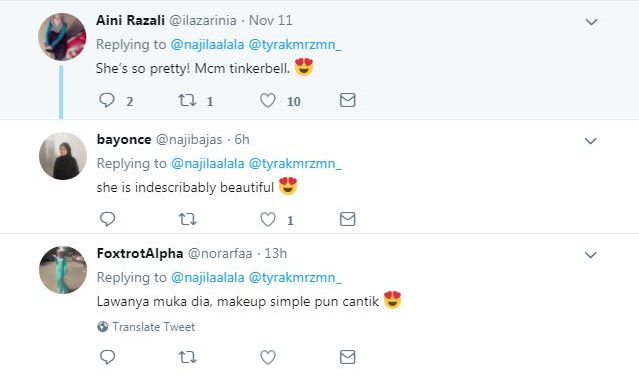The width and height of the screenshot is (639, 375).
Task: Expand options chevron on Aini Razali's tweet
Action: click(591, 22)
